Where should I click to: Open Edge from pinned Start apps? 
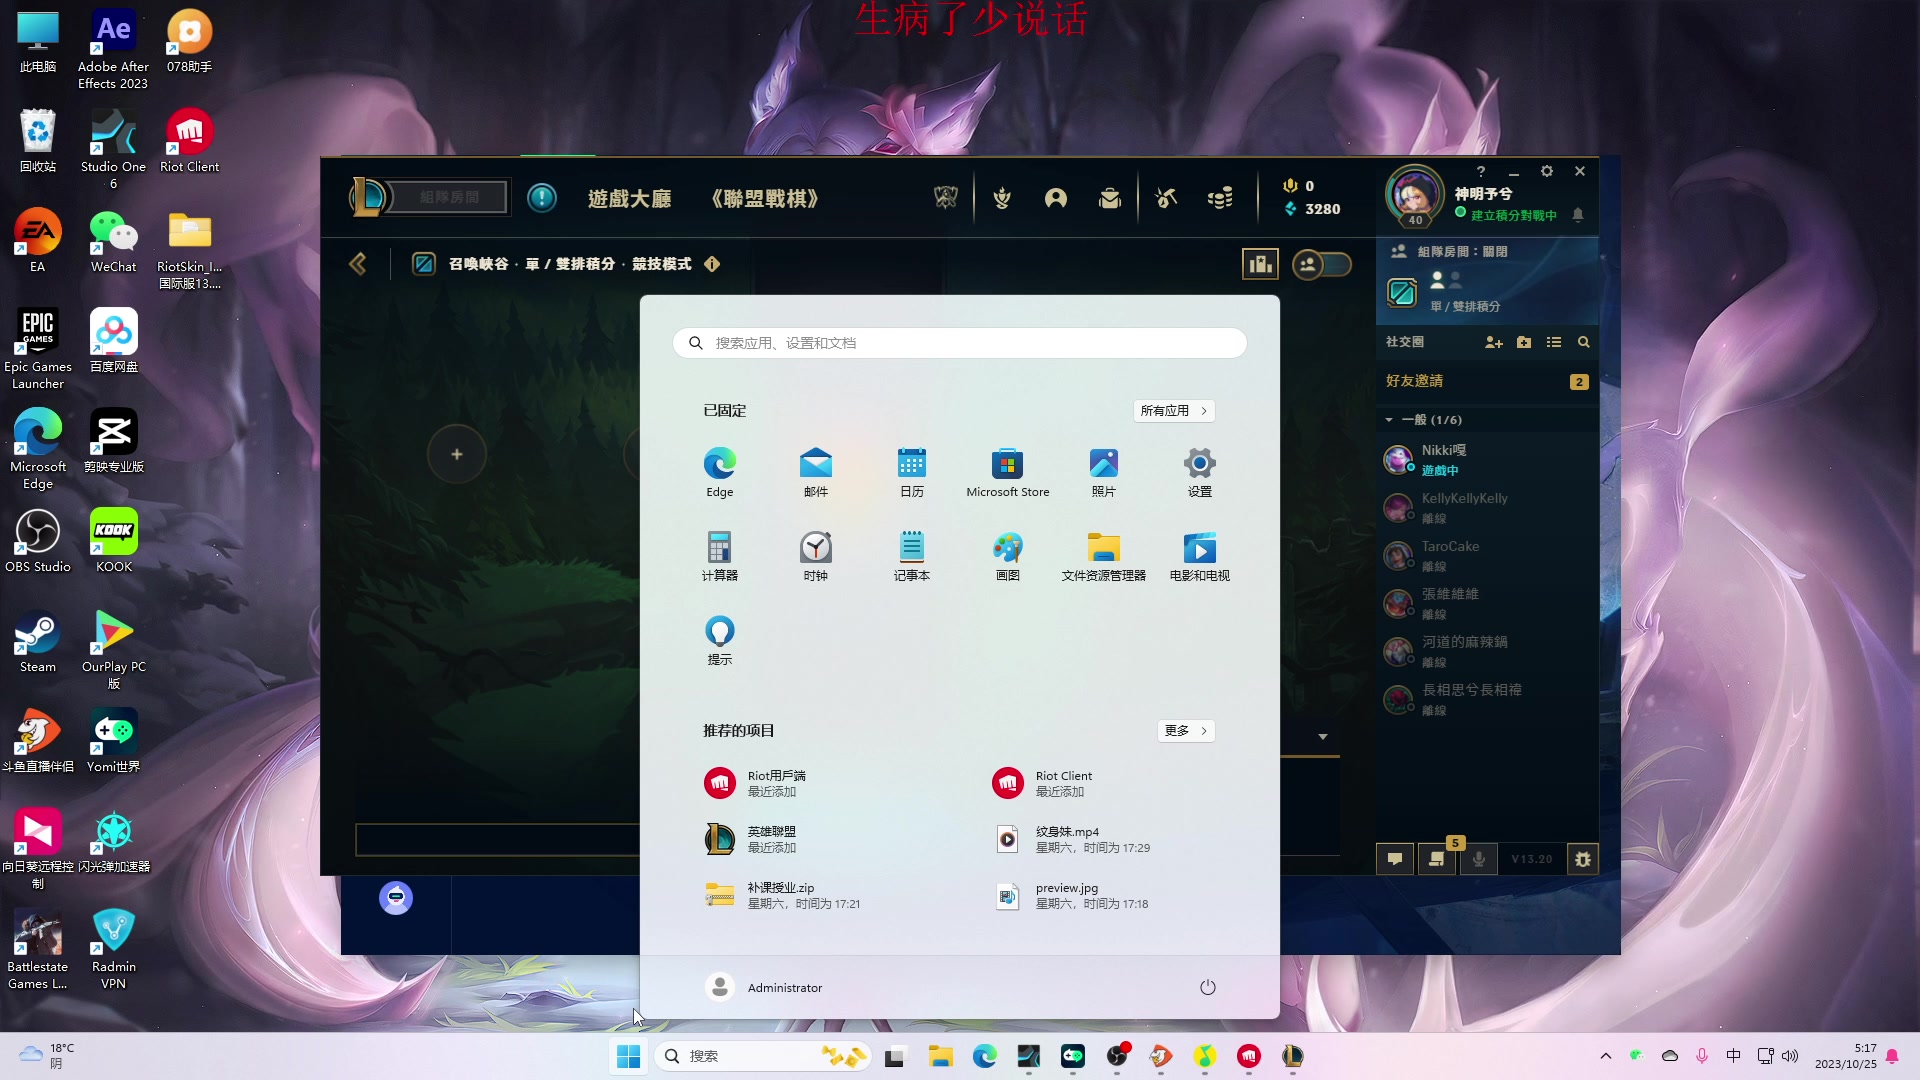pos(720,472)
